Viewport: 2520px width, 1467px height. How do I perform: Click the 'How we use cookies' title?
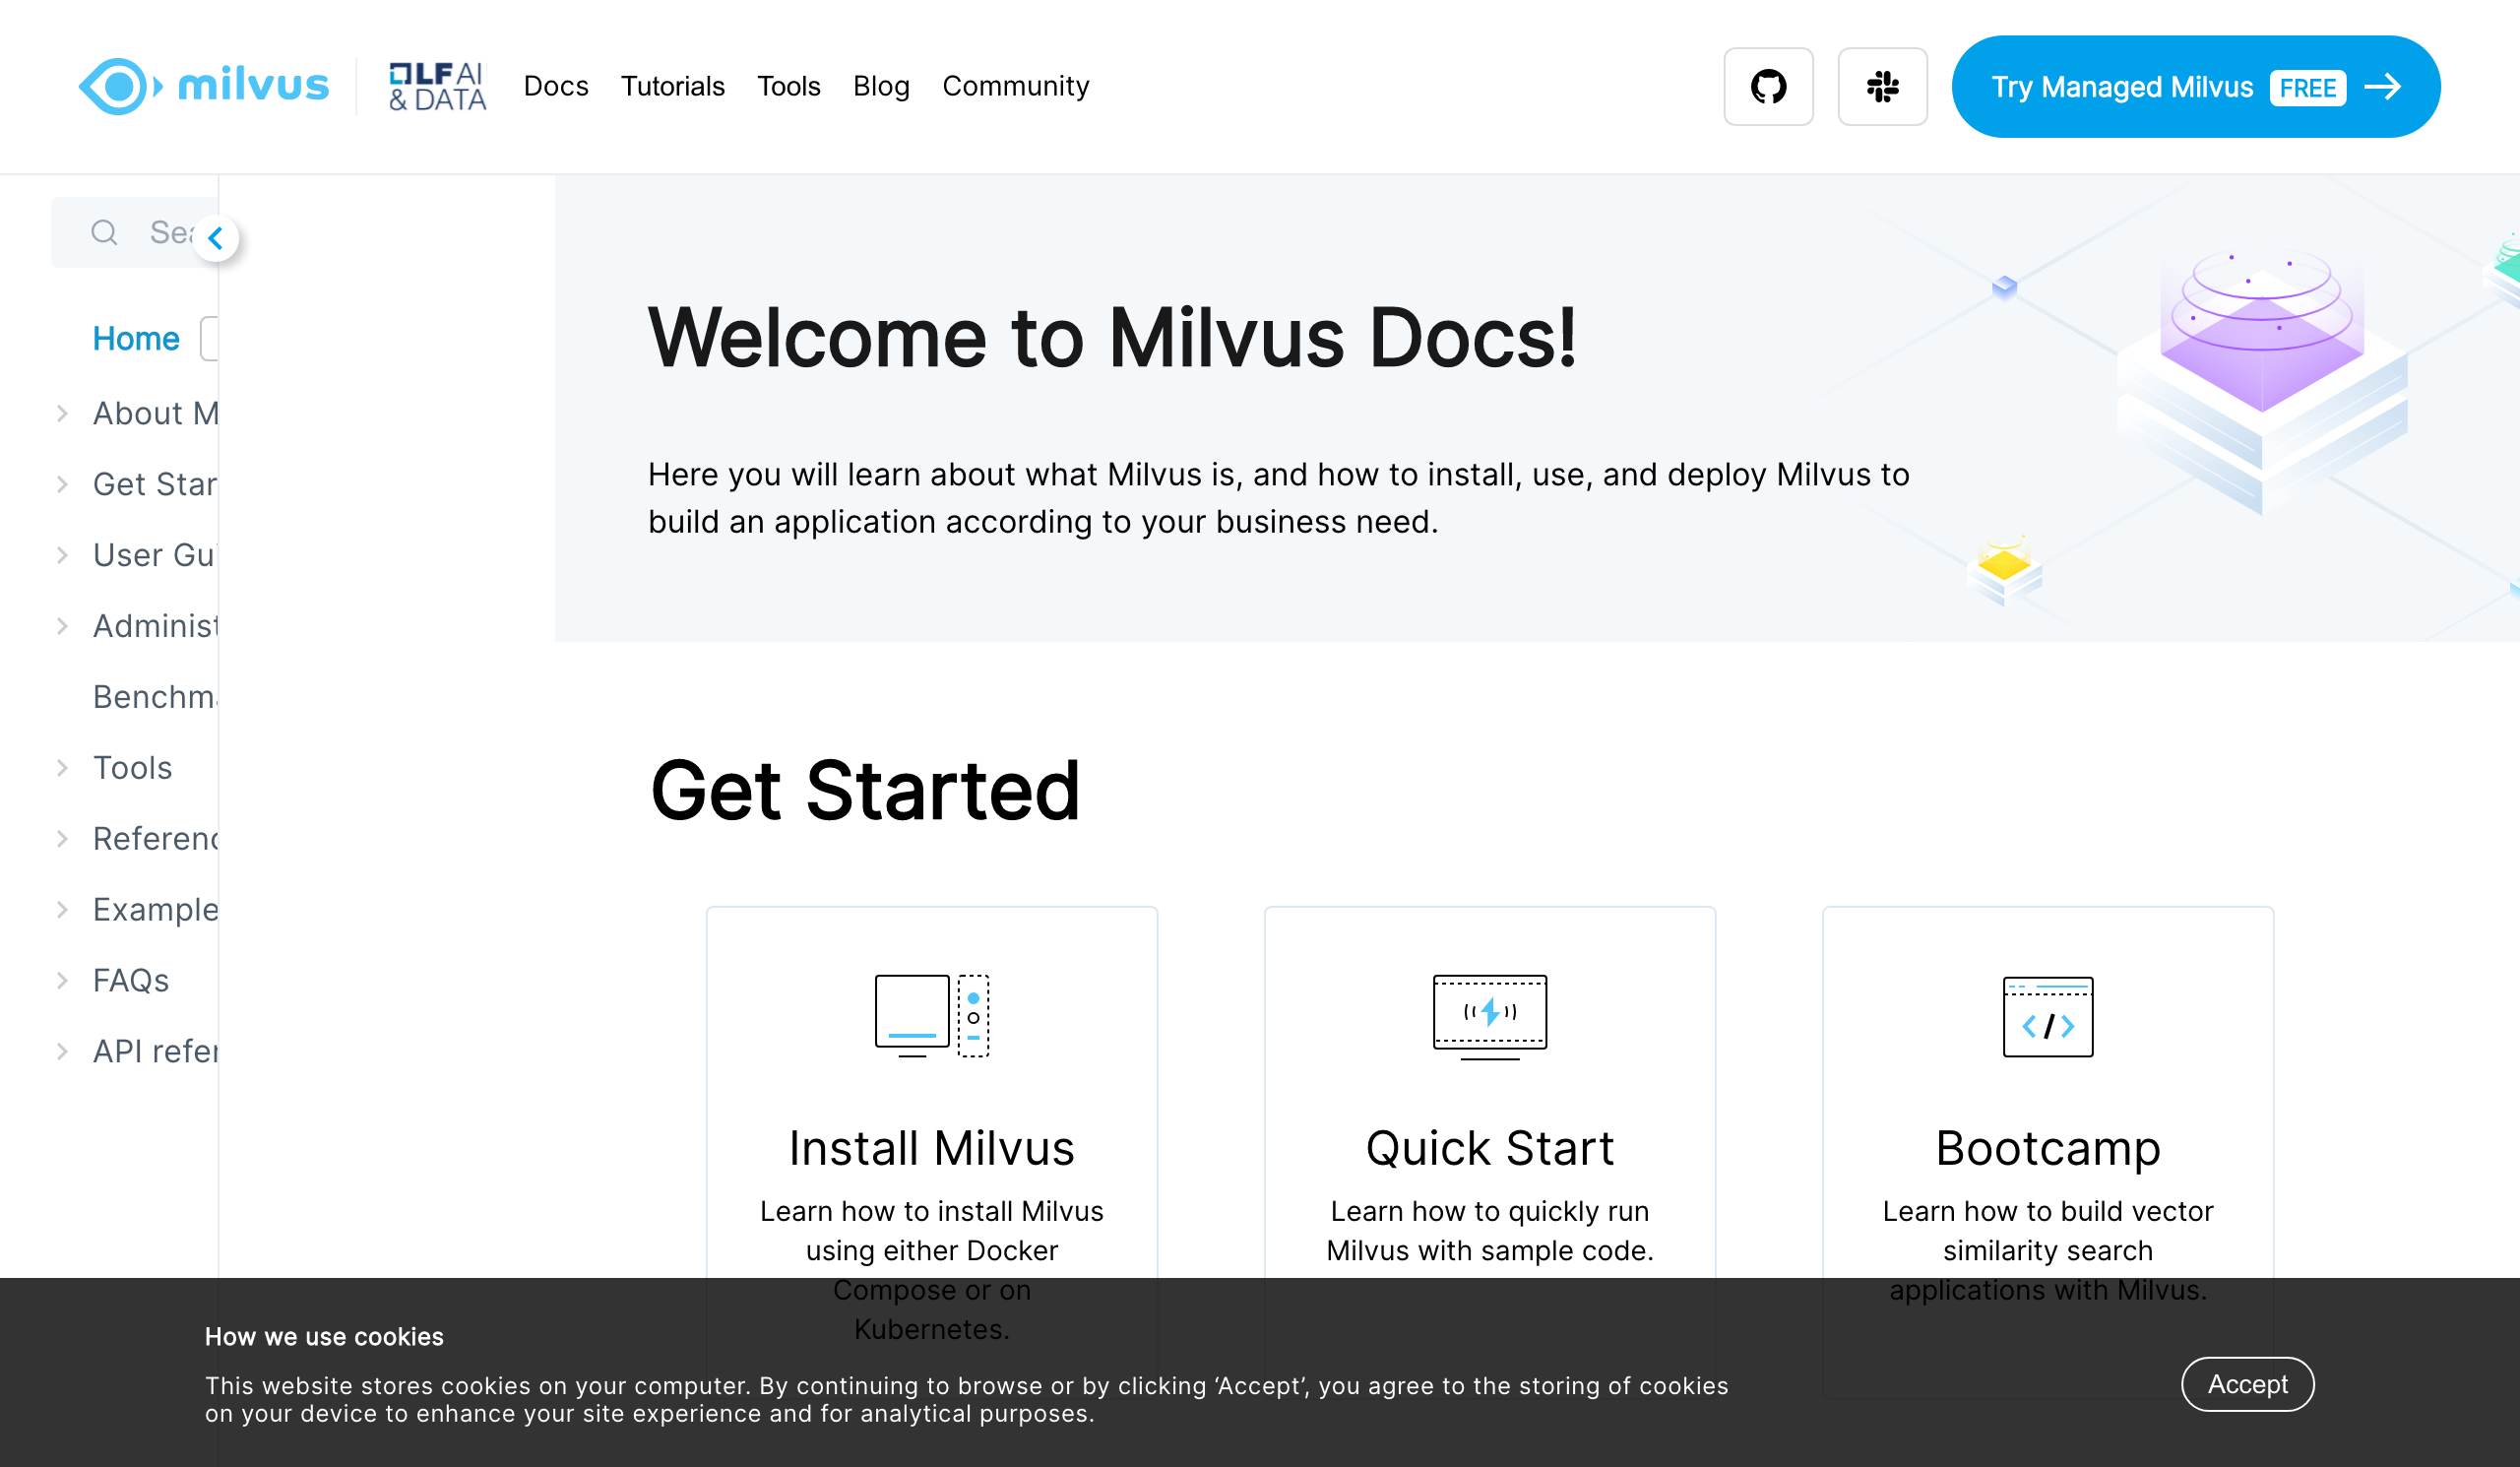(324, 1338)
